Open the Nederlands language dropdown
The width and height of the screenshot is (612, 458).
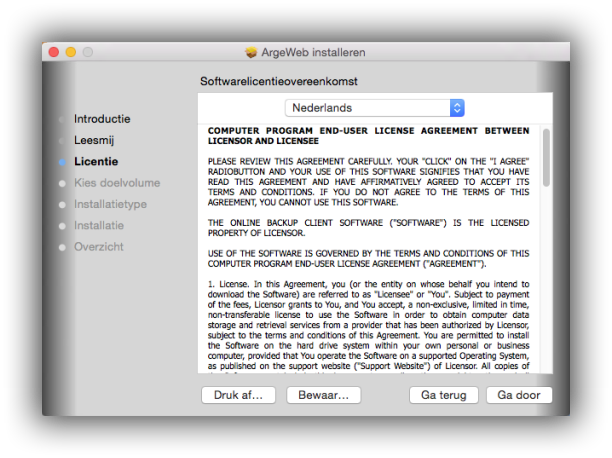coord(375,108)
